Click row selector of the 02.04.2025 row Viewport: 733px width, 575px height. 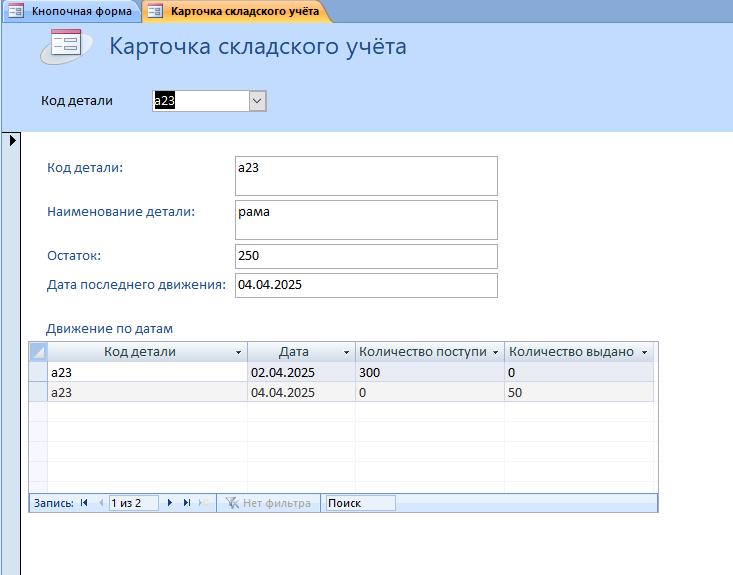tap(38, 372)
